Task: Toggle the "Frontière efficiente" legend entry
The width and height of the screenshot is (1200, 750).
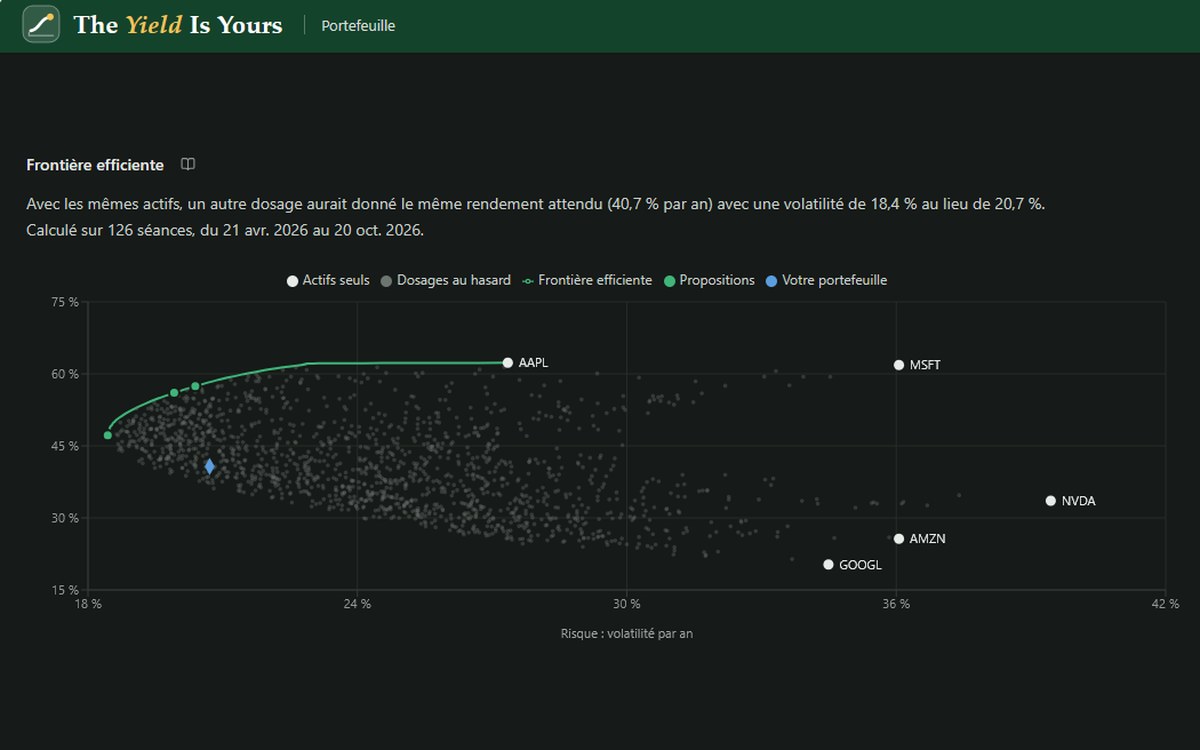Action: pos(587,281)
